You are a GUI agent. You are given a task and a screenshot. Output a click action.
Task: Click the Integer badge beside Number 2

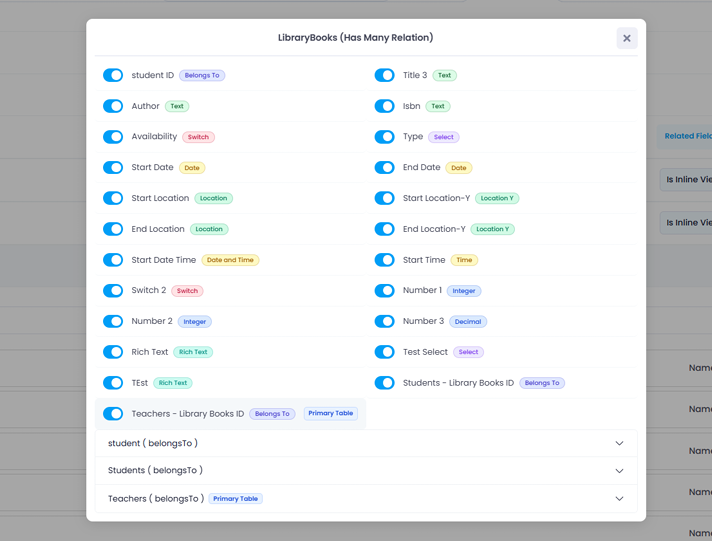[195, 322]
